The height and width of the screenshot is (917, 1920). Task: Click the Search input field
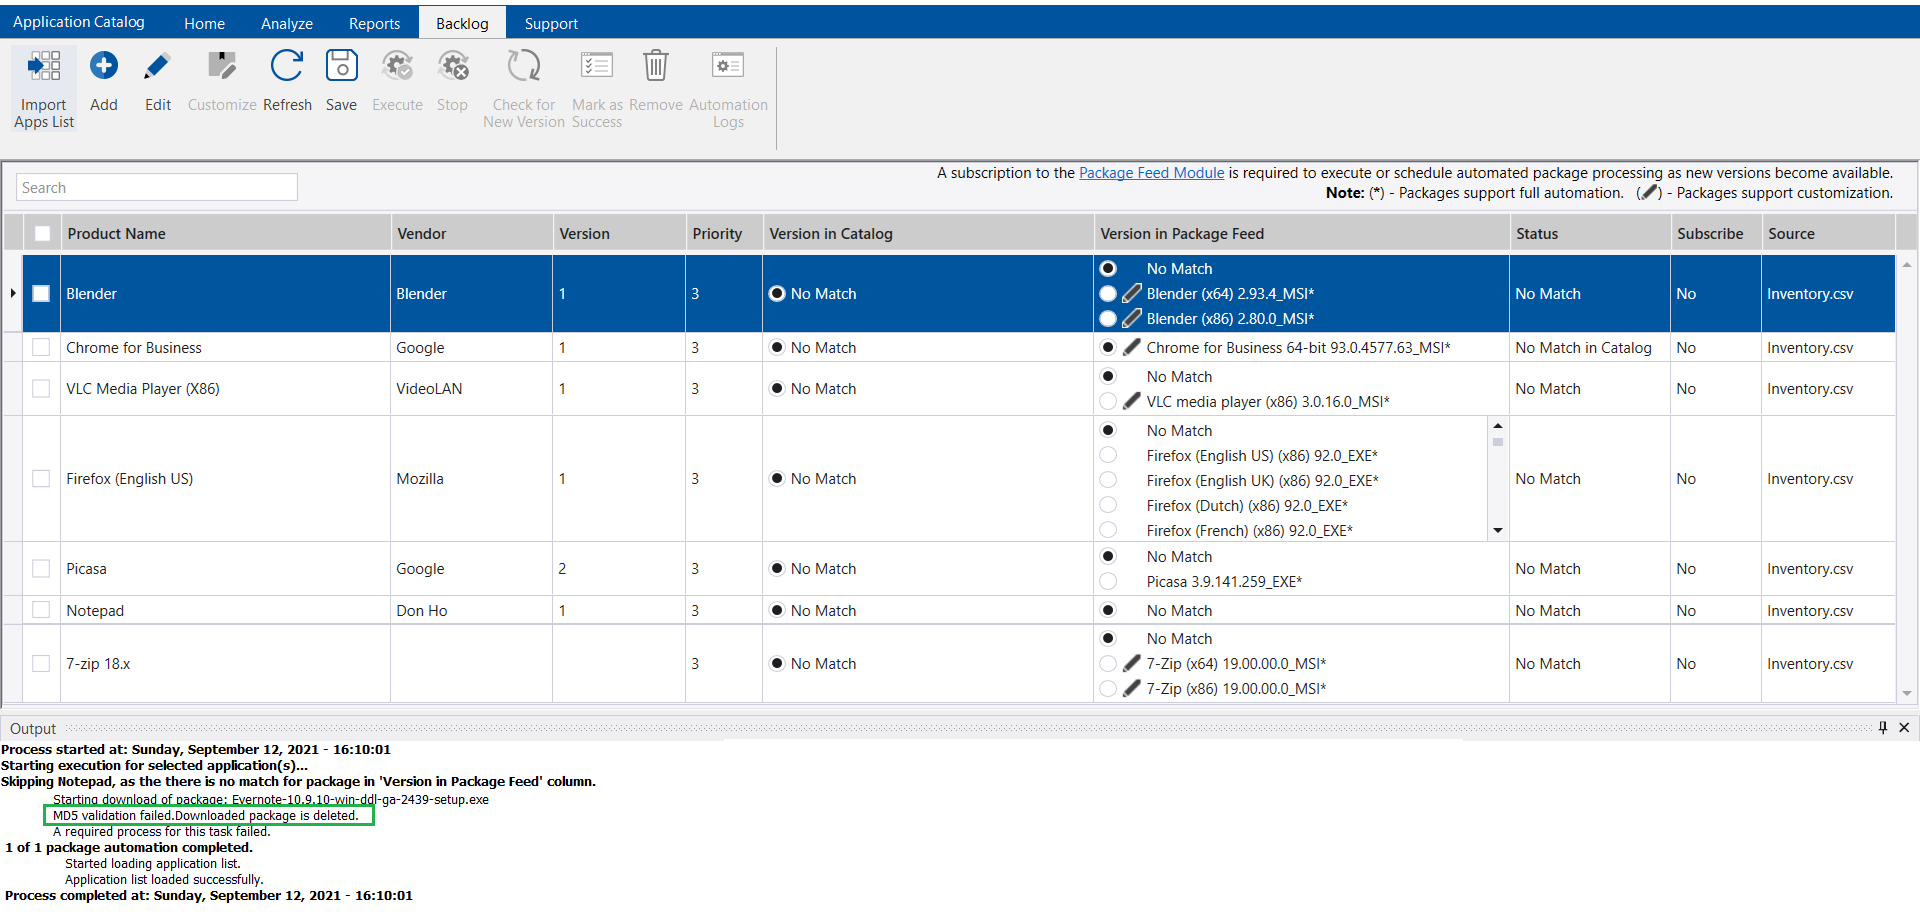click(x=157, y=187)
